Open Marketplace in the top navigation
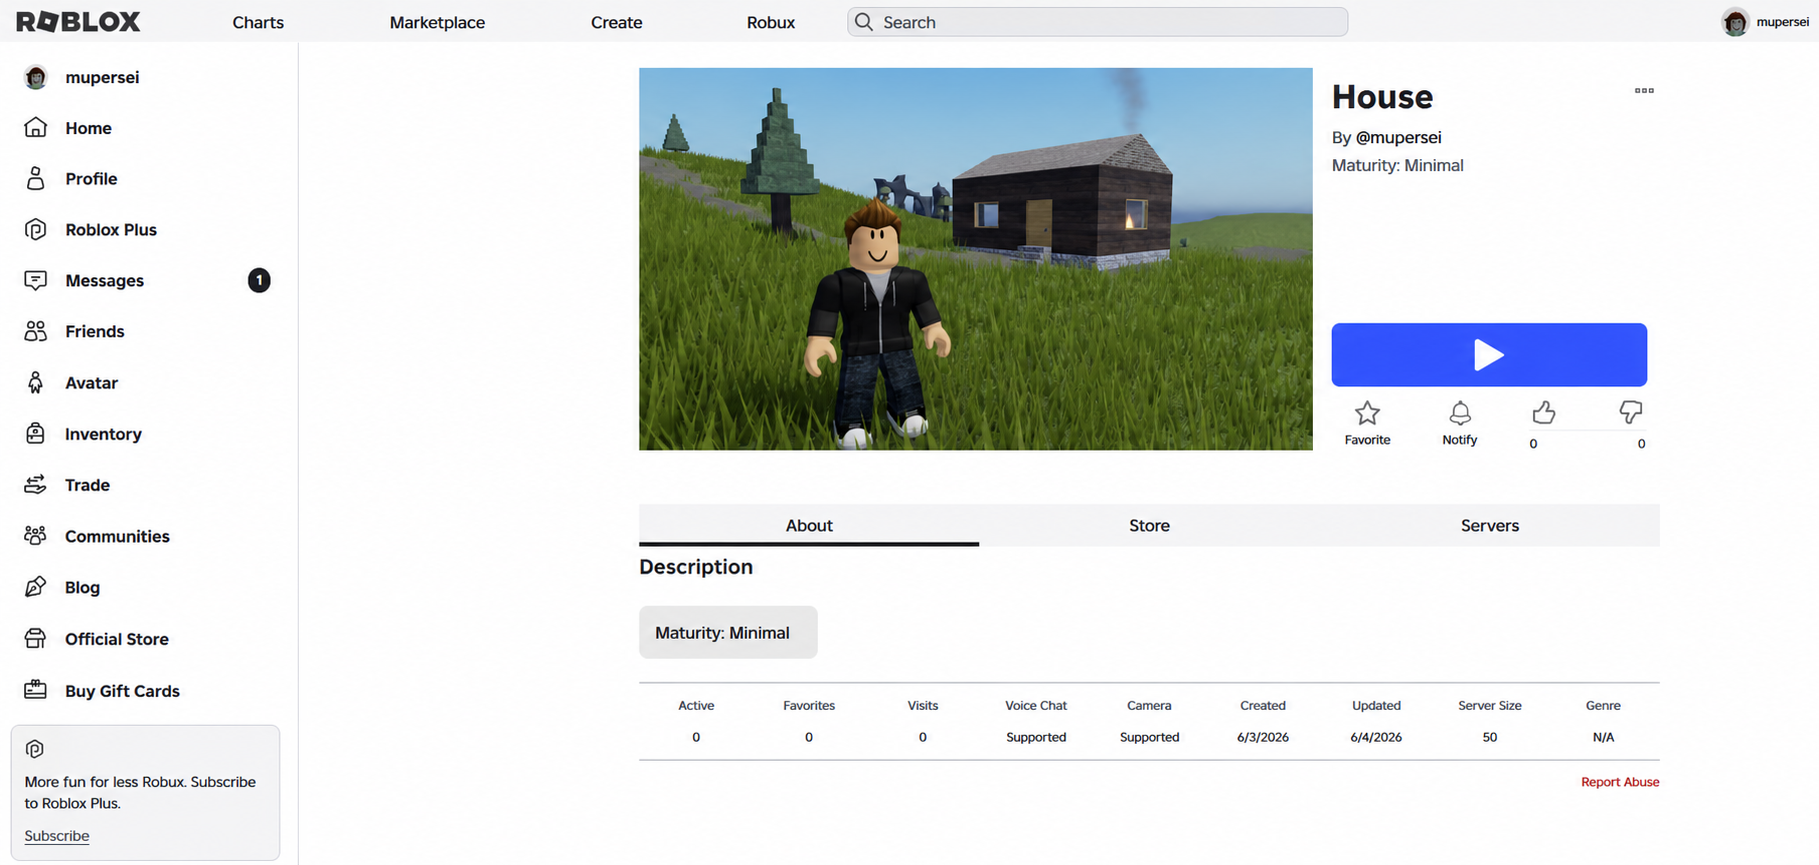 (437, 22)
